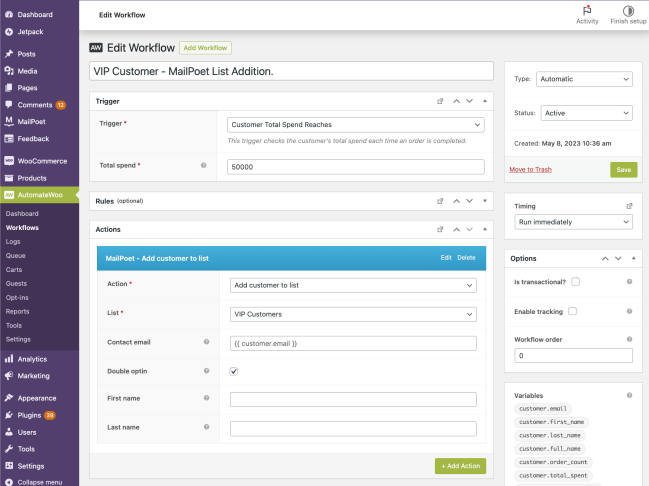Click the Save button

[623, 170]
